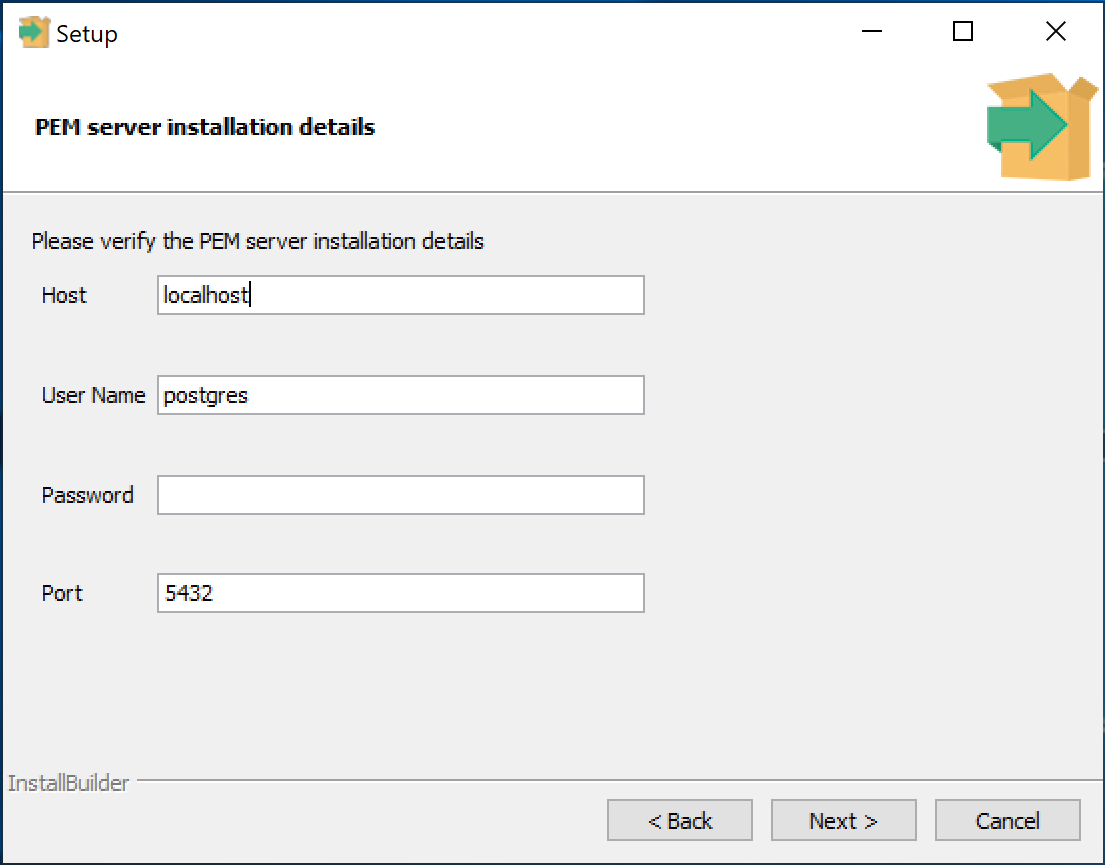The image size is (1105, 865).
Task: Minimize the Setup window
Action: pos(872,32)
